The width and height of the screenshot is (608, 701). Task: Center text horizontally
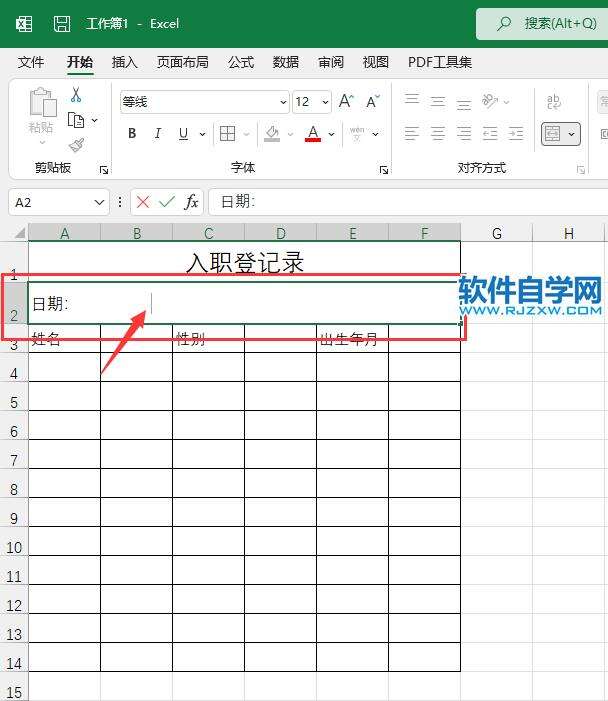pyautogui.click(x=438, y=133)
